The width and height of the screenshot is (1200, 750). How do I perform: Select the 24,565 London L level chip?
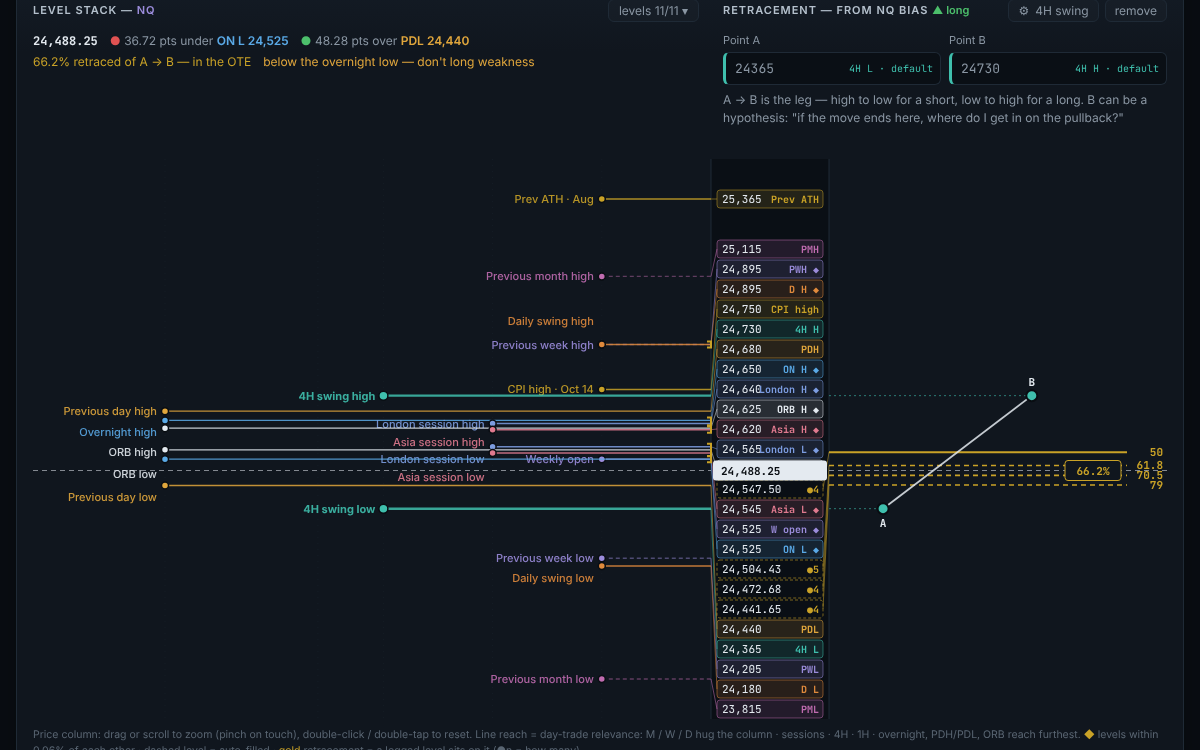(x=770, y=449)
